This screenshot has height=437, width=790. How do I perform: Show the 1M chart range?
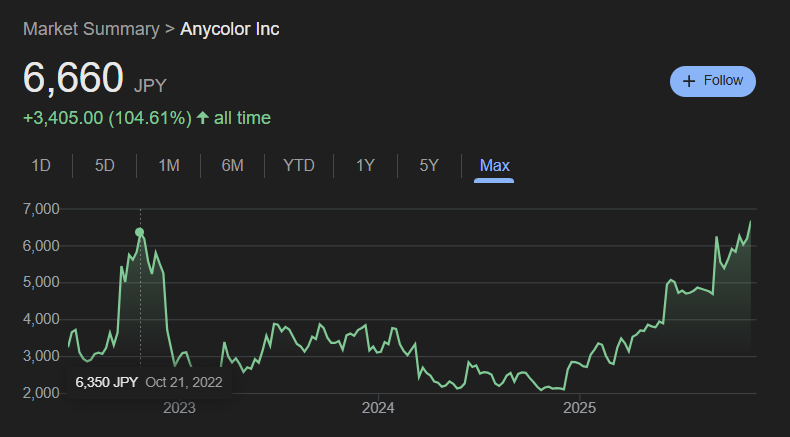[169, 165]
